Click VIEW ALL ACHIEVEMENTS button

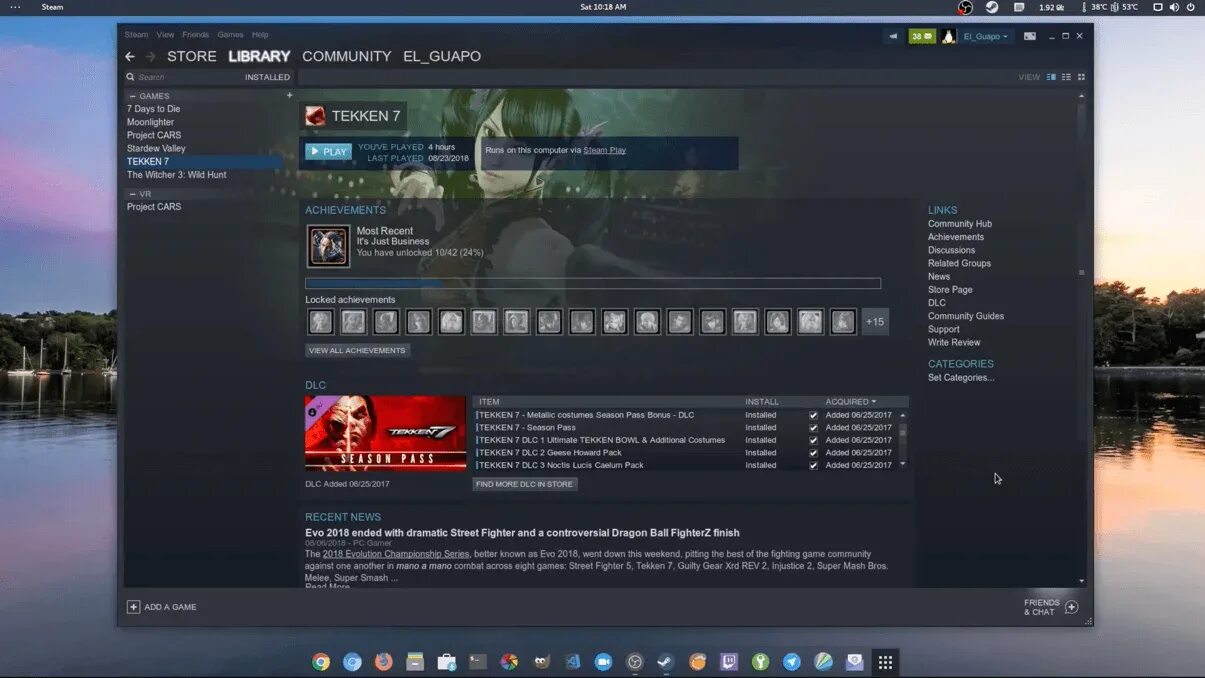357,351
